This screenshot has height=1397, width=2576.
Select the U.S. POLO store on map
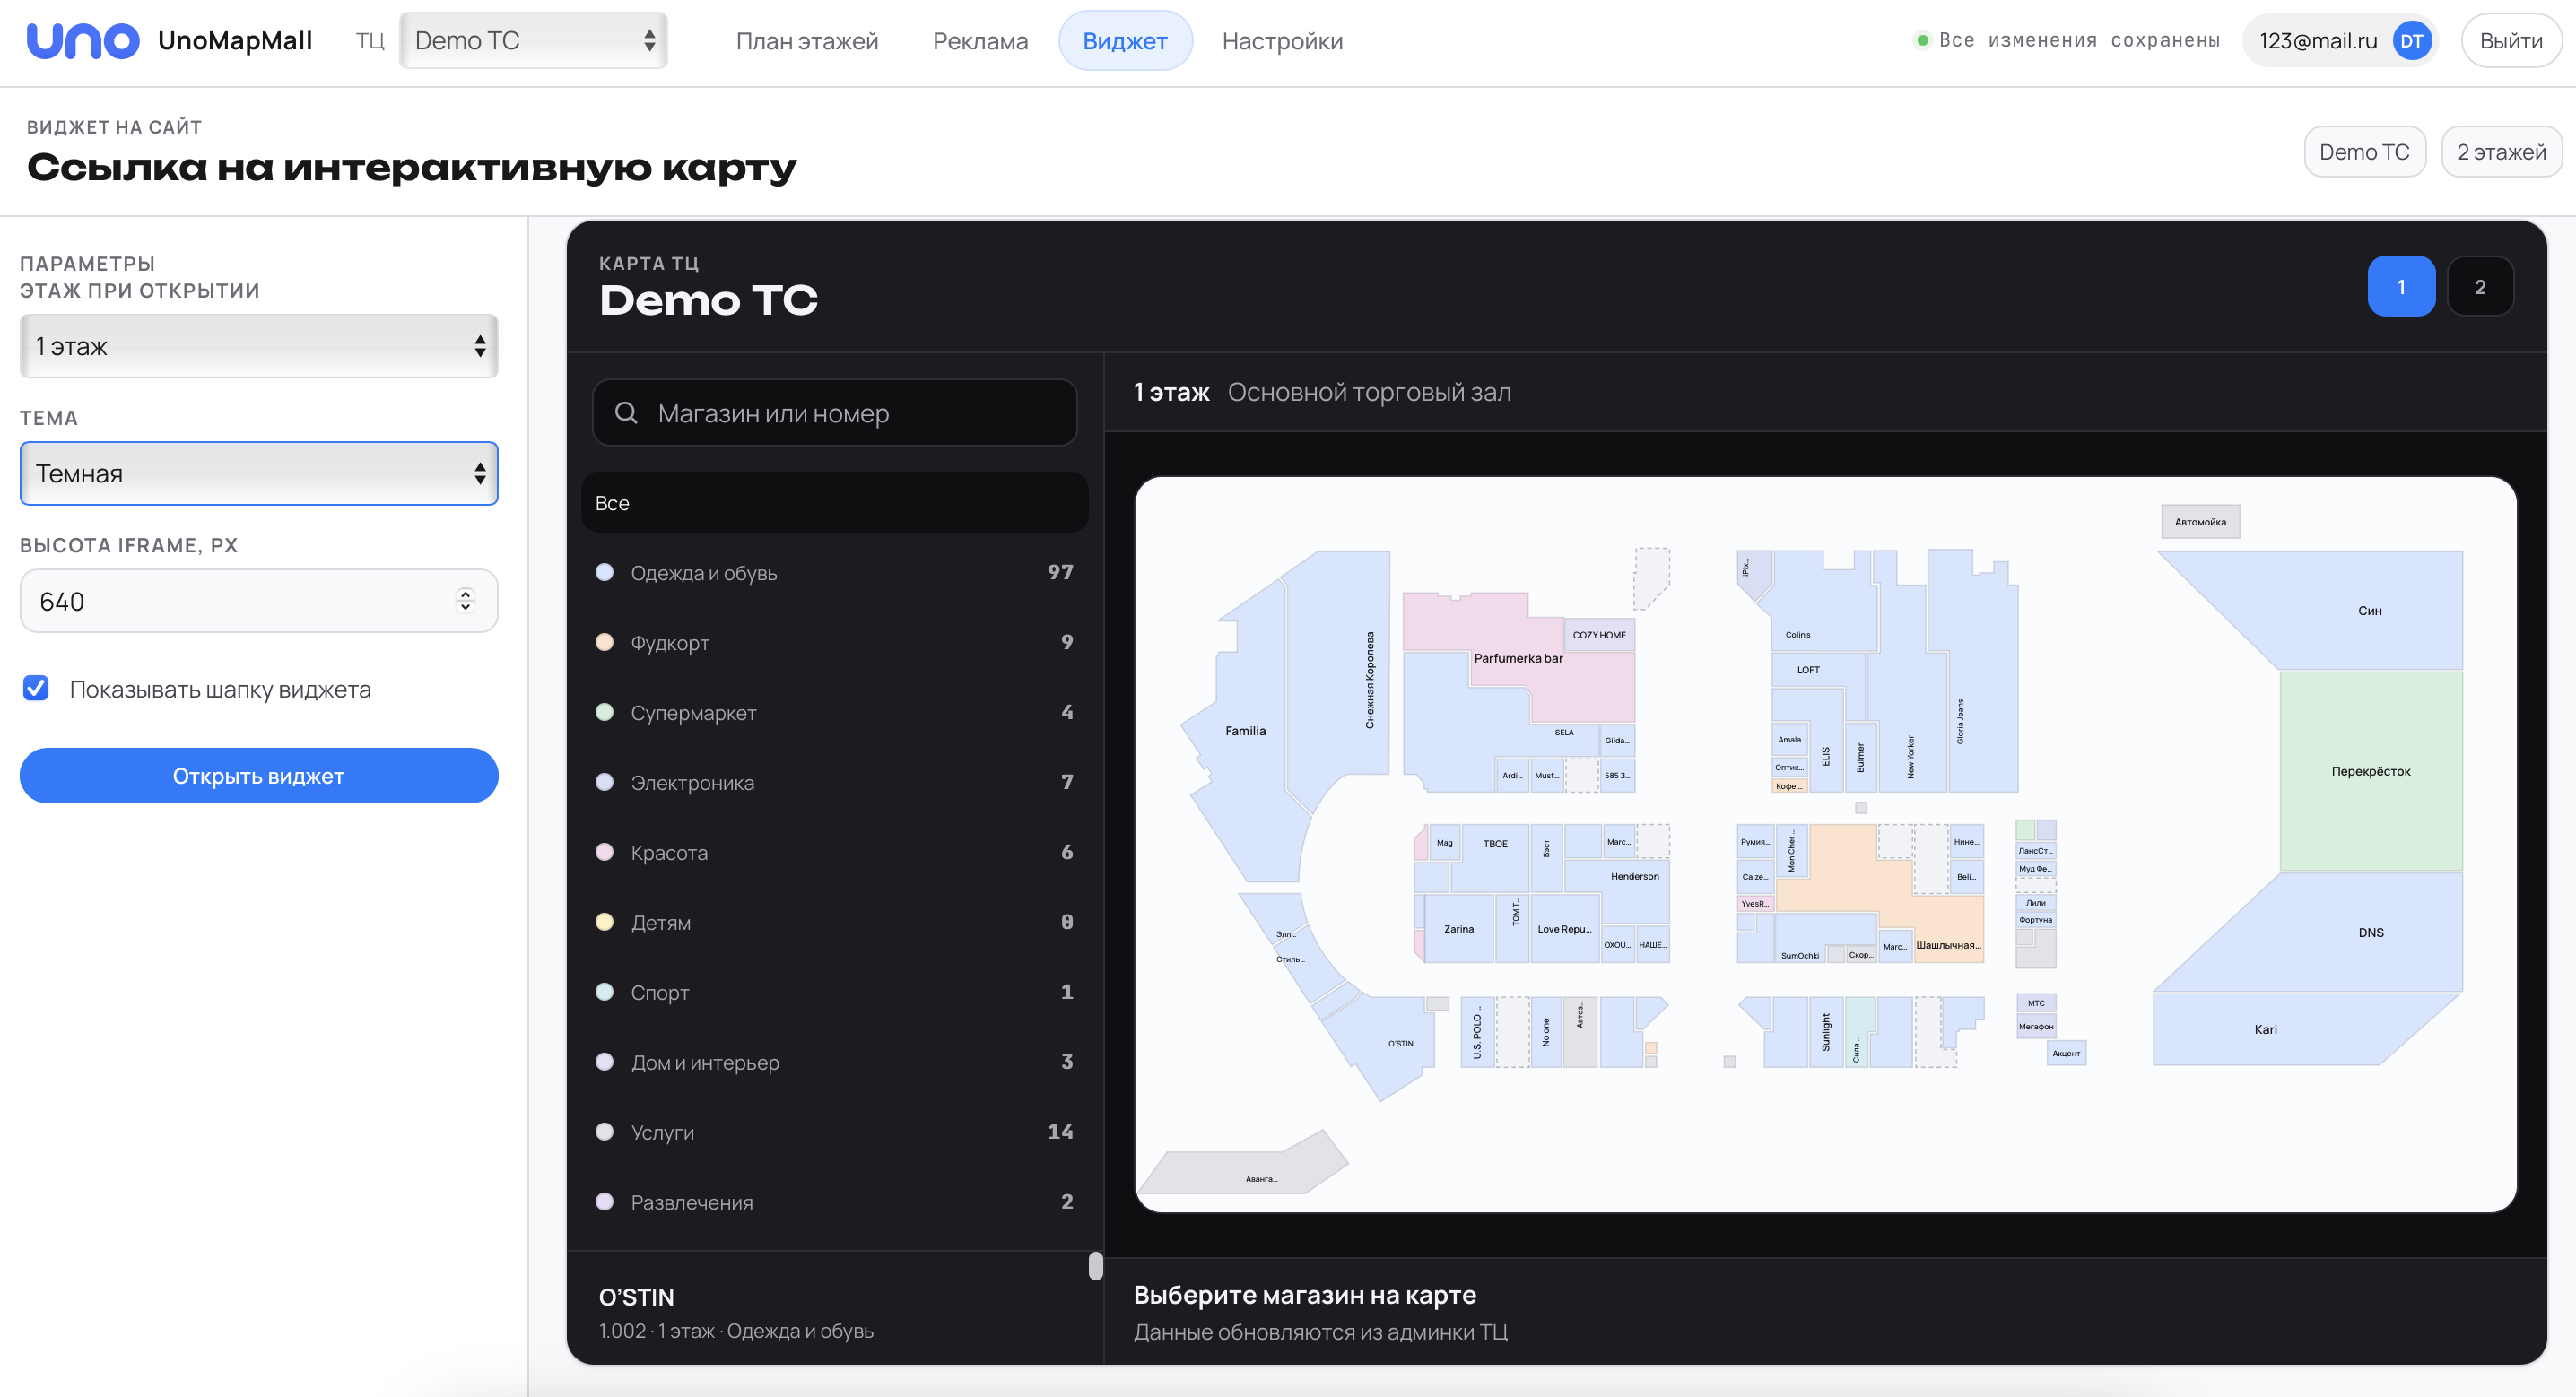1477,1032
